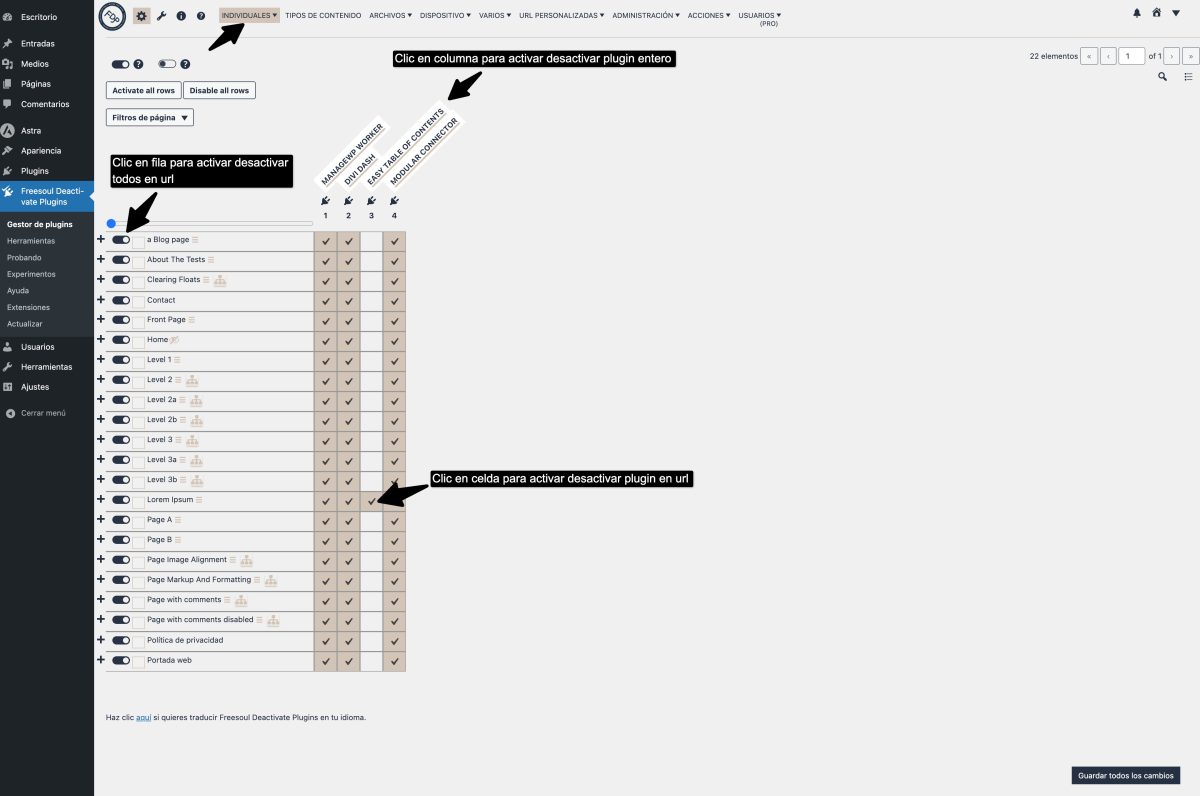Select the Individuales menu

click(x=249, y=15)
